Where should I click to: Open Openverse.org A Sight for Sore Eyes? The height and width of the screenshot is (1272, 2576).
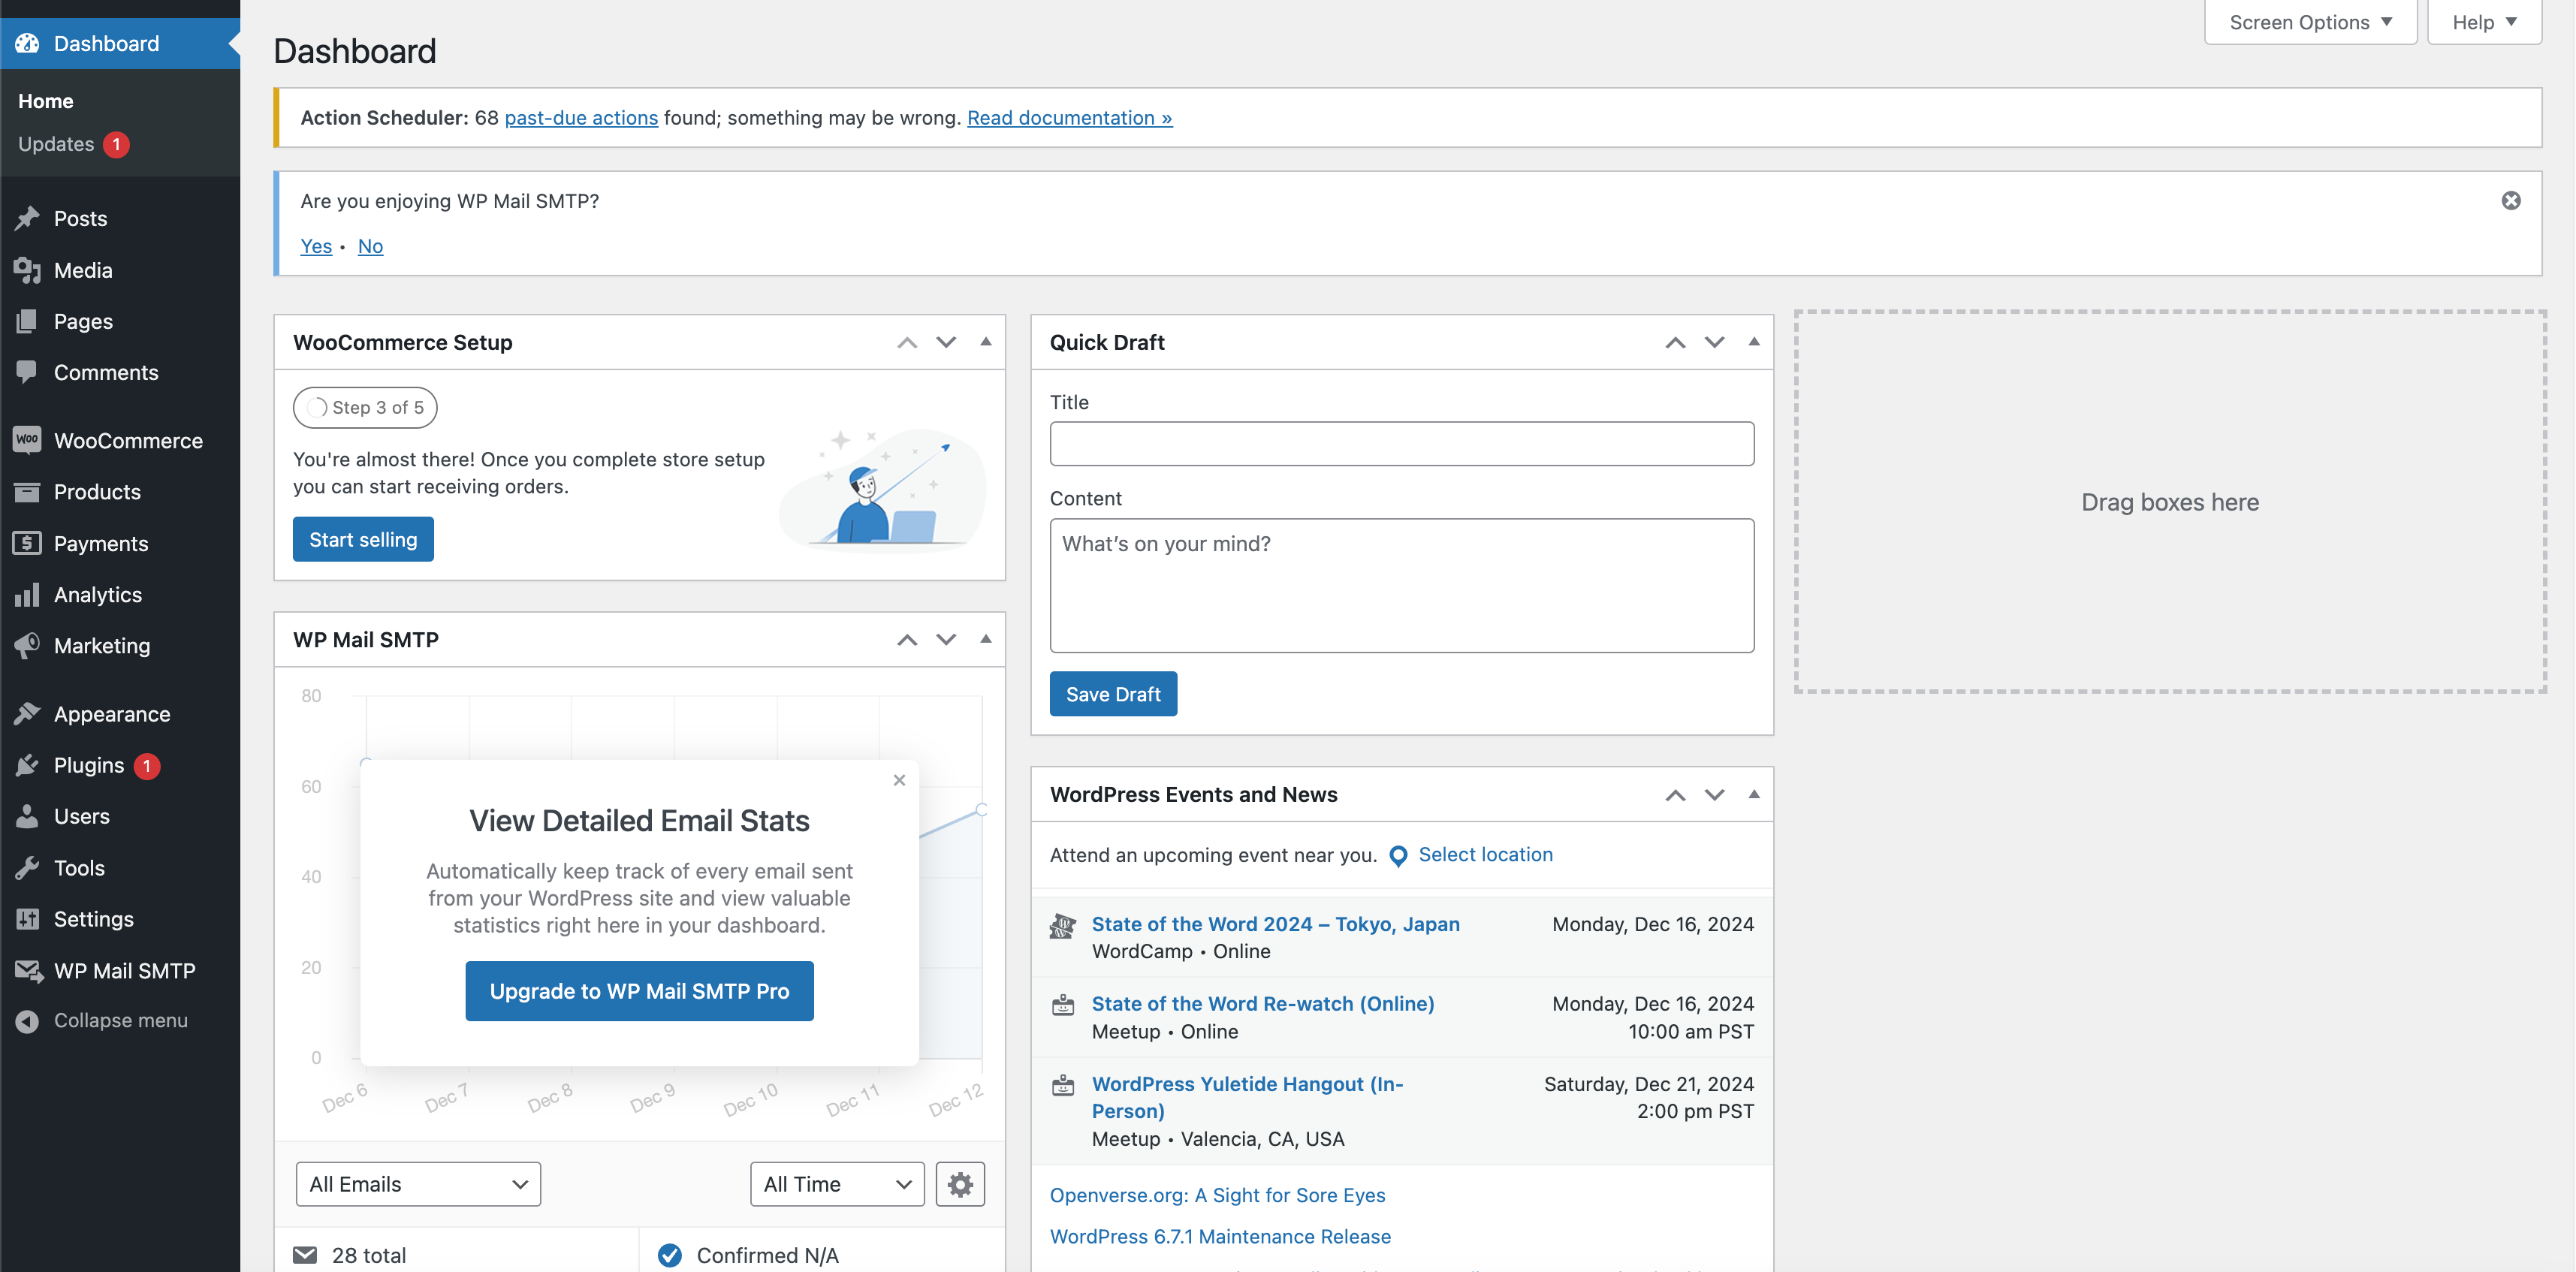(1217, 1195)
